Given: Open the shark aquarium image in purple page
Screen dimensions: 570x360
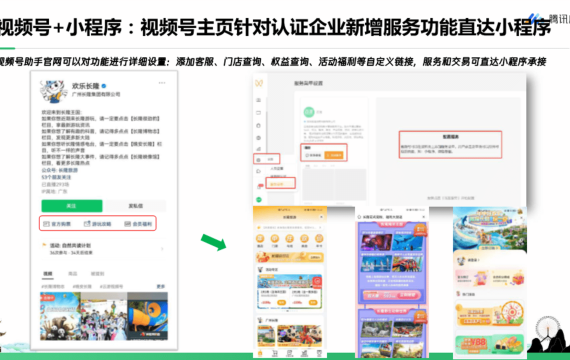Looking at the screenshot, I should point(407,242).
